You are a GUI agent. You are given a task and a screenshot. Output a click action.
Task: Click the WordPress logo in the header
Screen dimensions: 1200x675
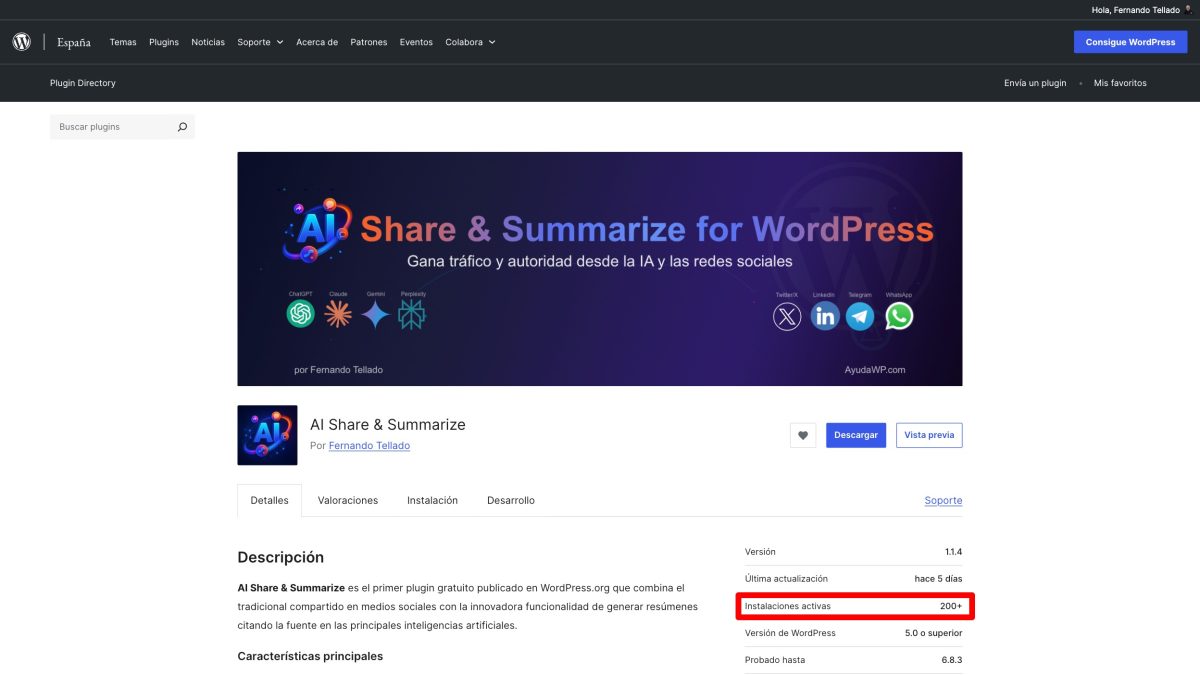21,41
